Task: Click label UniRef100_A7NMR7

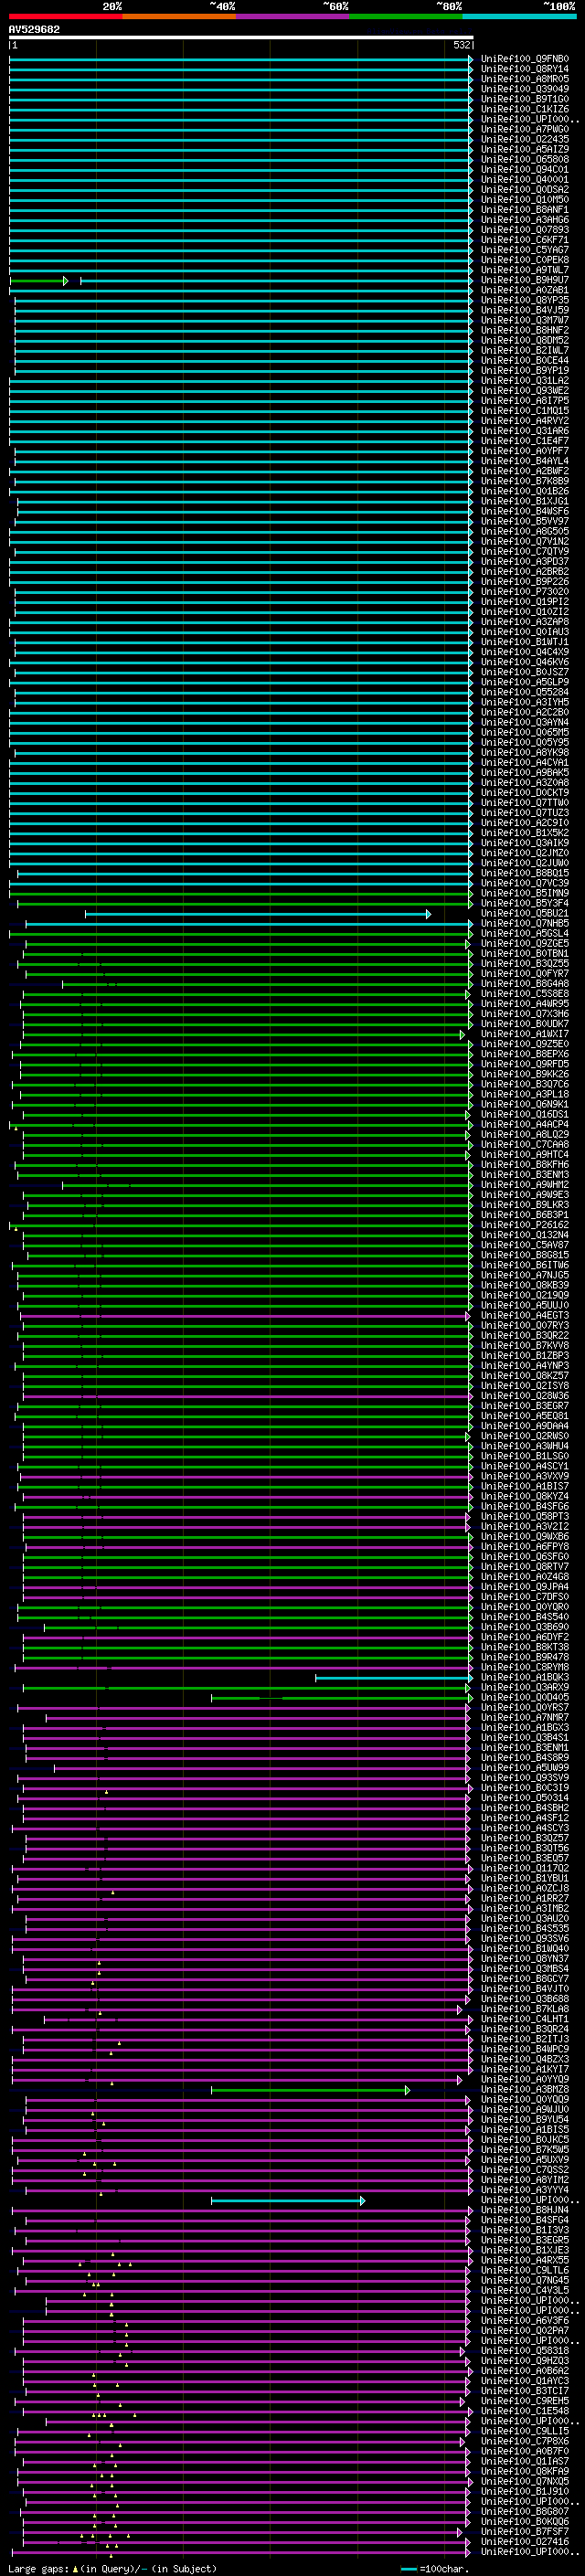Action: (x=524, y=1717)
